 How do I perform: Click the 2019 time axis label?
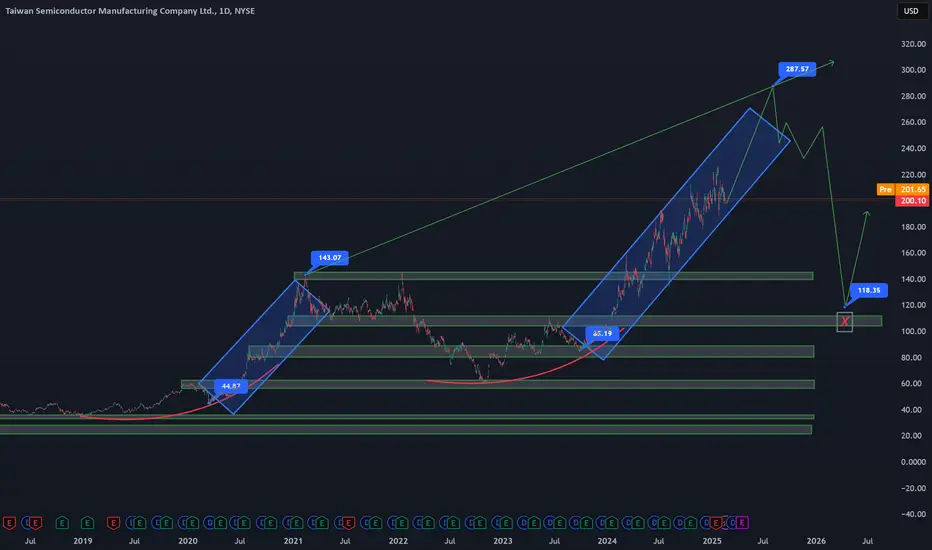click(83, 541)
